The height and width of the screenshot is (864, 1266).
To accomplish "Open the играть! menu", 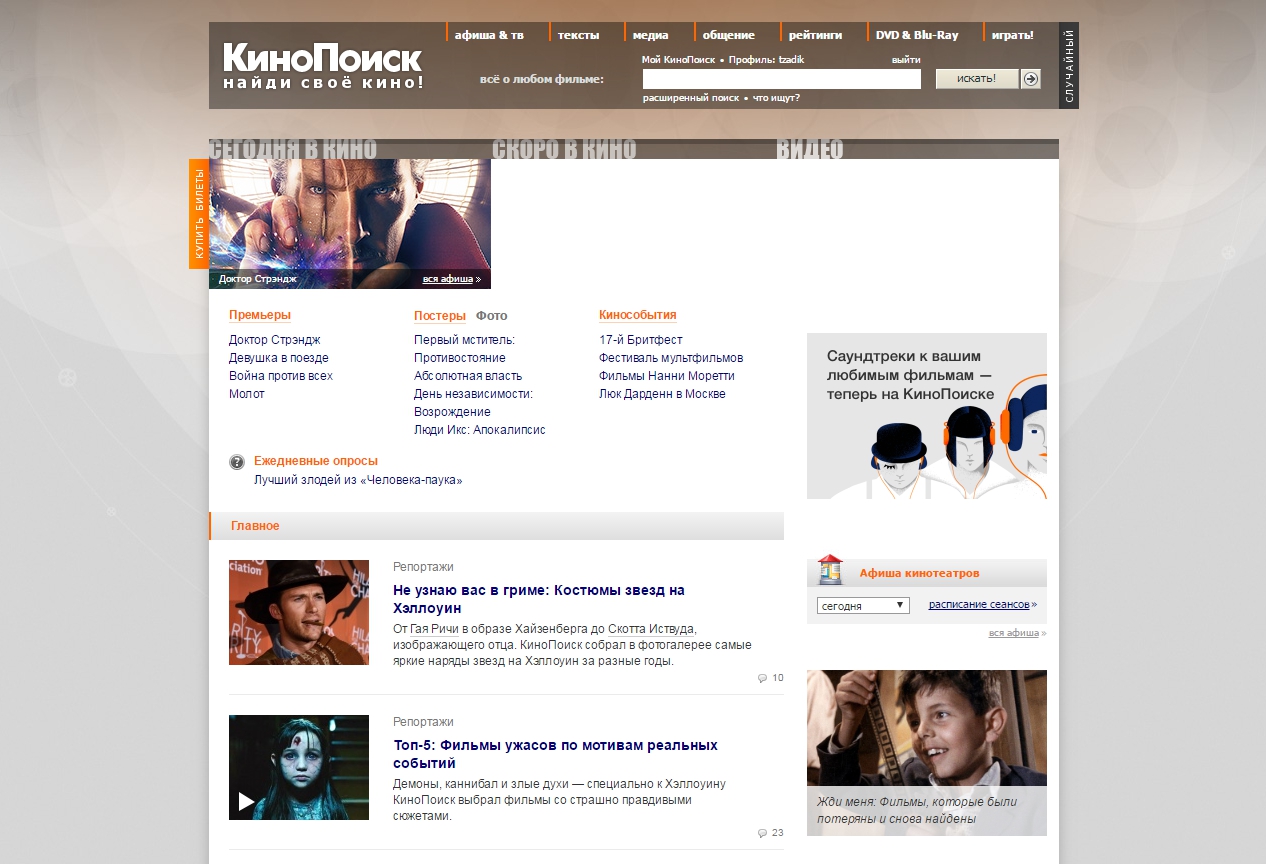I will [1012, 35].
